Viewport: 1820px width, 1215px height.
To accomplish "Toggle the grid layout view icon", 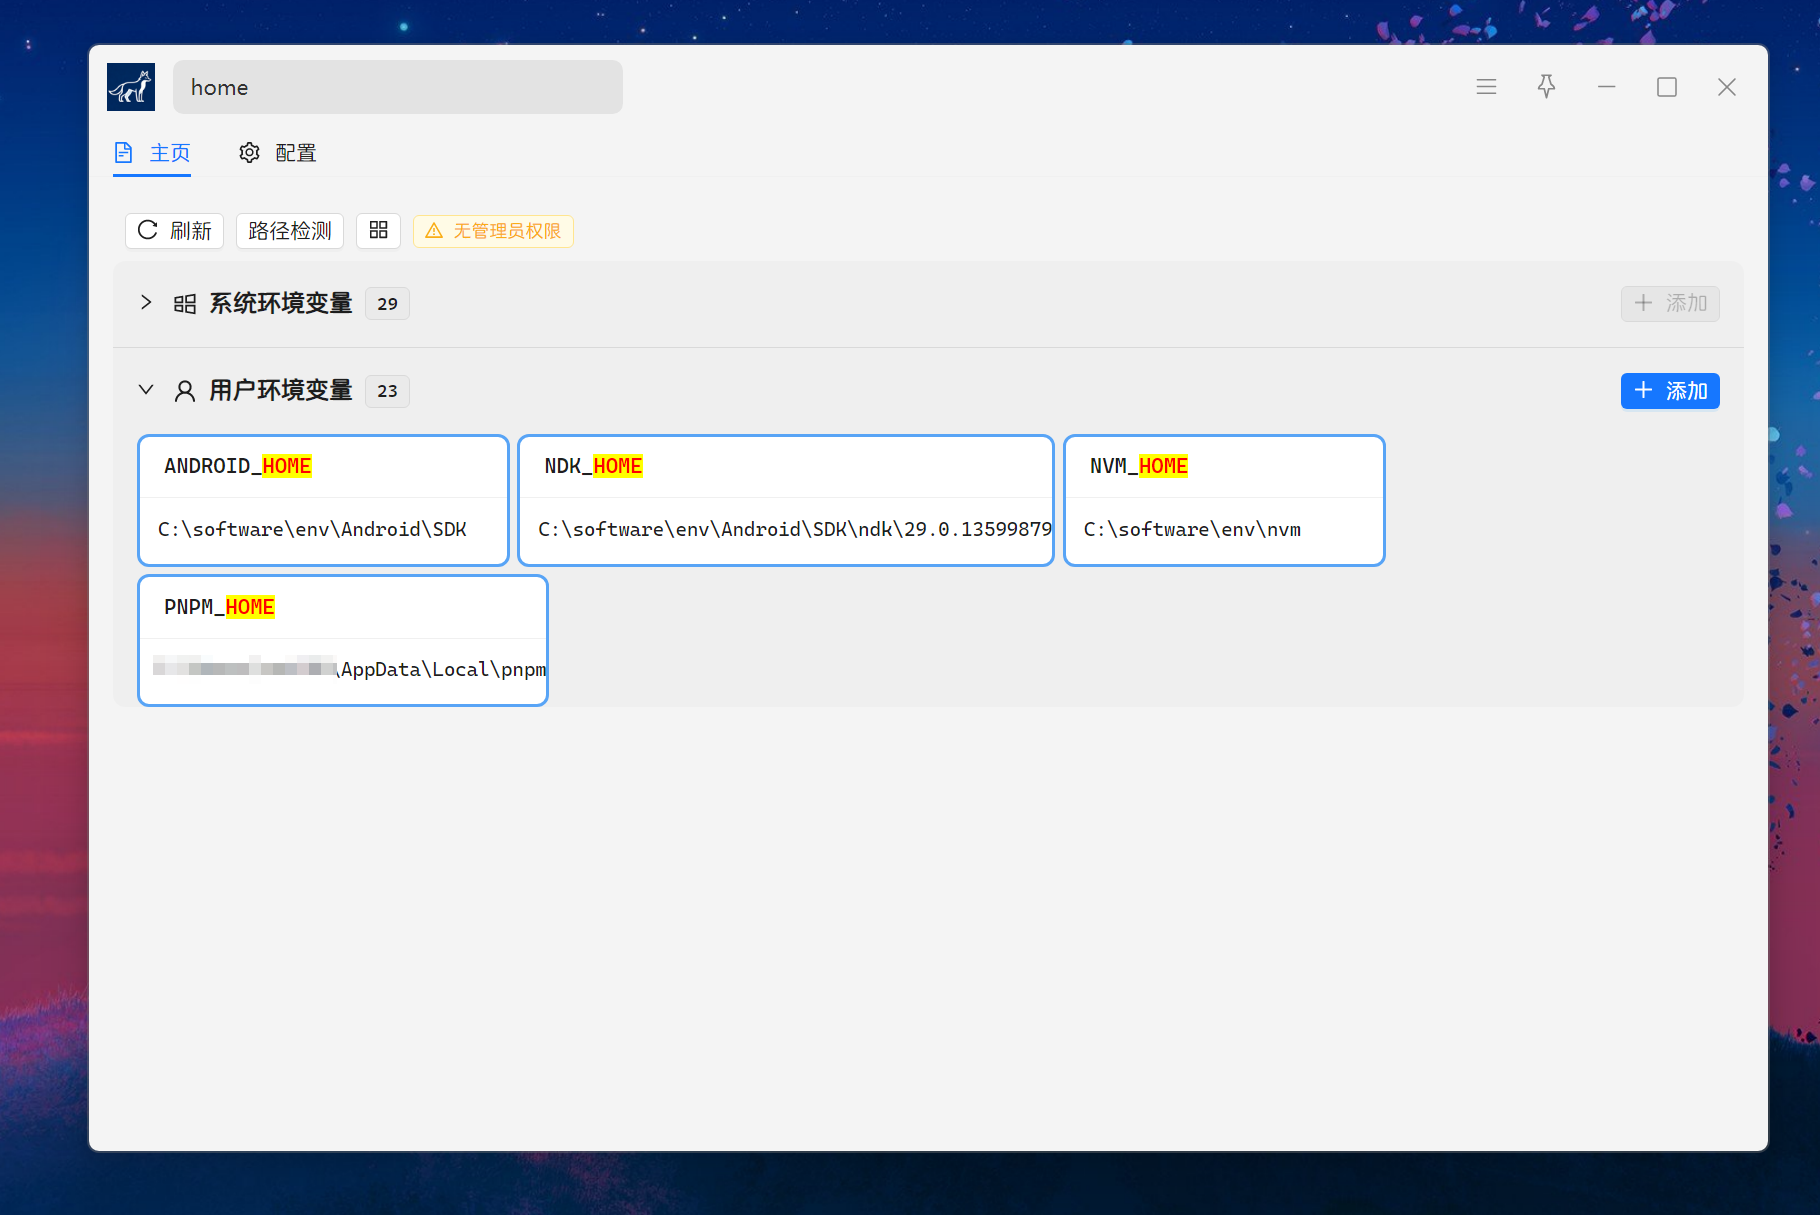I will tap(378, 231).
